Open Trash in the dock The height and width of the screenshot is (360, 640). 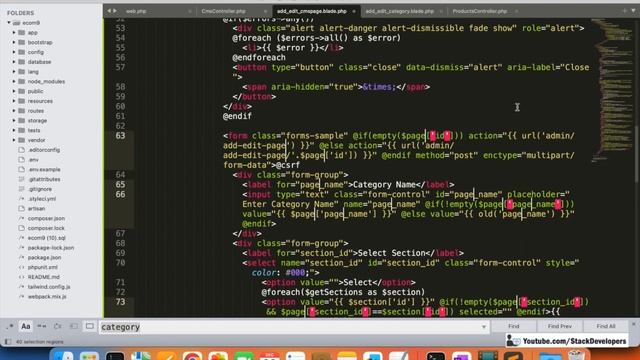click(576, 355)
